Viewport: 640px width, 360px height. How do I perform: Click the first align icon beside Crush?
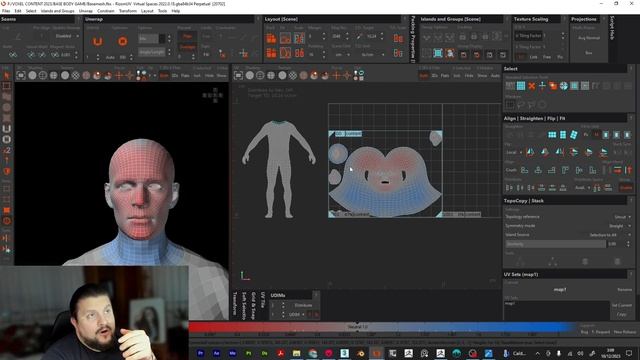[524, 170]
